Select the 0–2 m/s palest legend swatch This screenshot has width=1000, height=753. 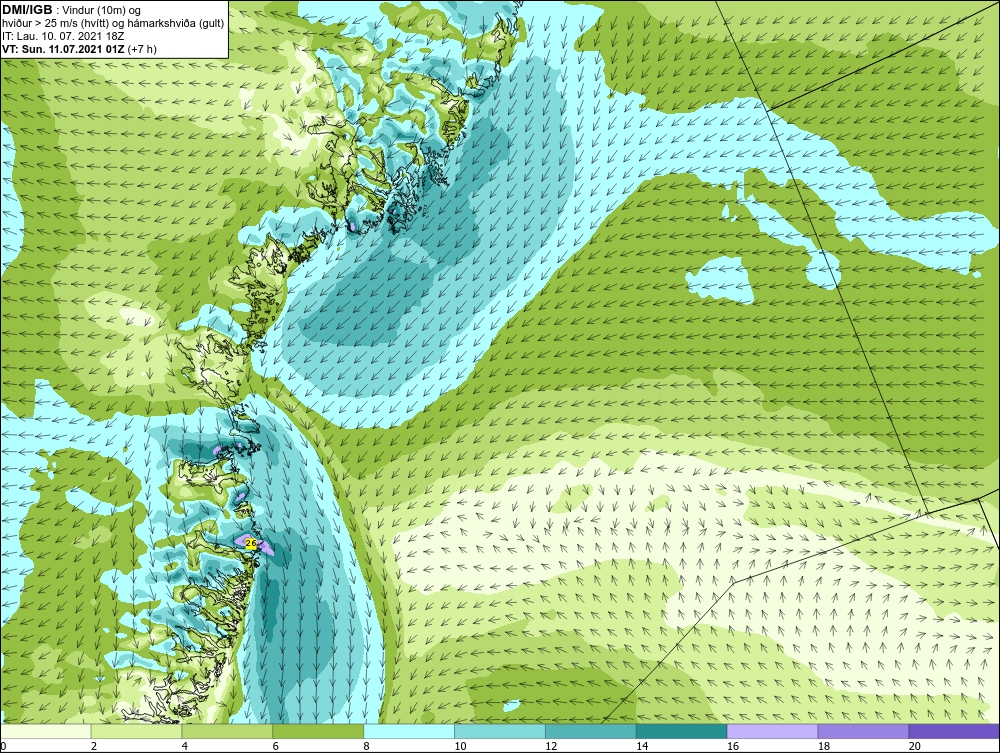coord(46,731)
